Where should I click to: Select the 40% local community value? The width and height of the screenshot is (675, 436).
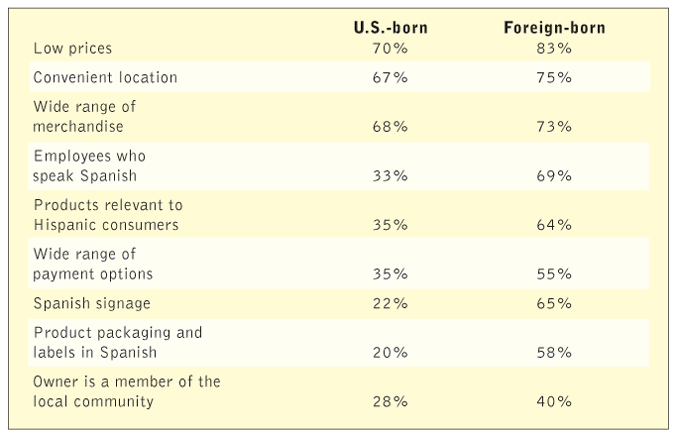pos(552,401)
